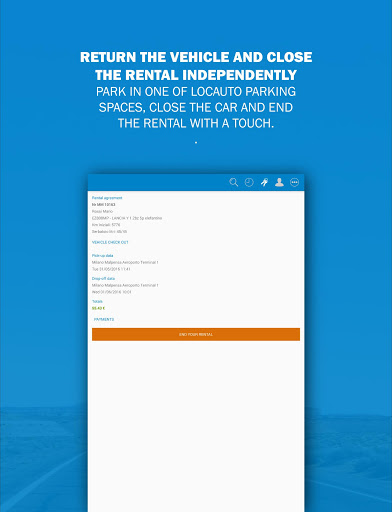The height and width of the screenshot is (512, 392).
Task: Click the promo headline Return the vehicle
Action: click(196, 66)
